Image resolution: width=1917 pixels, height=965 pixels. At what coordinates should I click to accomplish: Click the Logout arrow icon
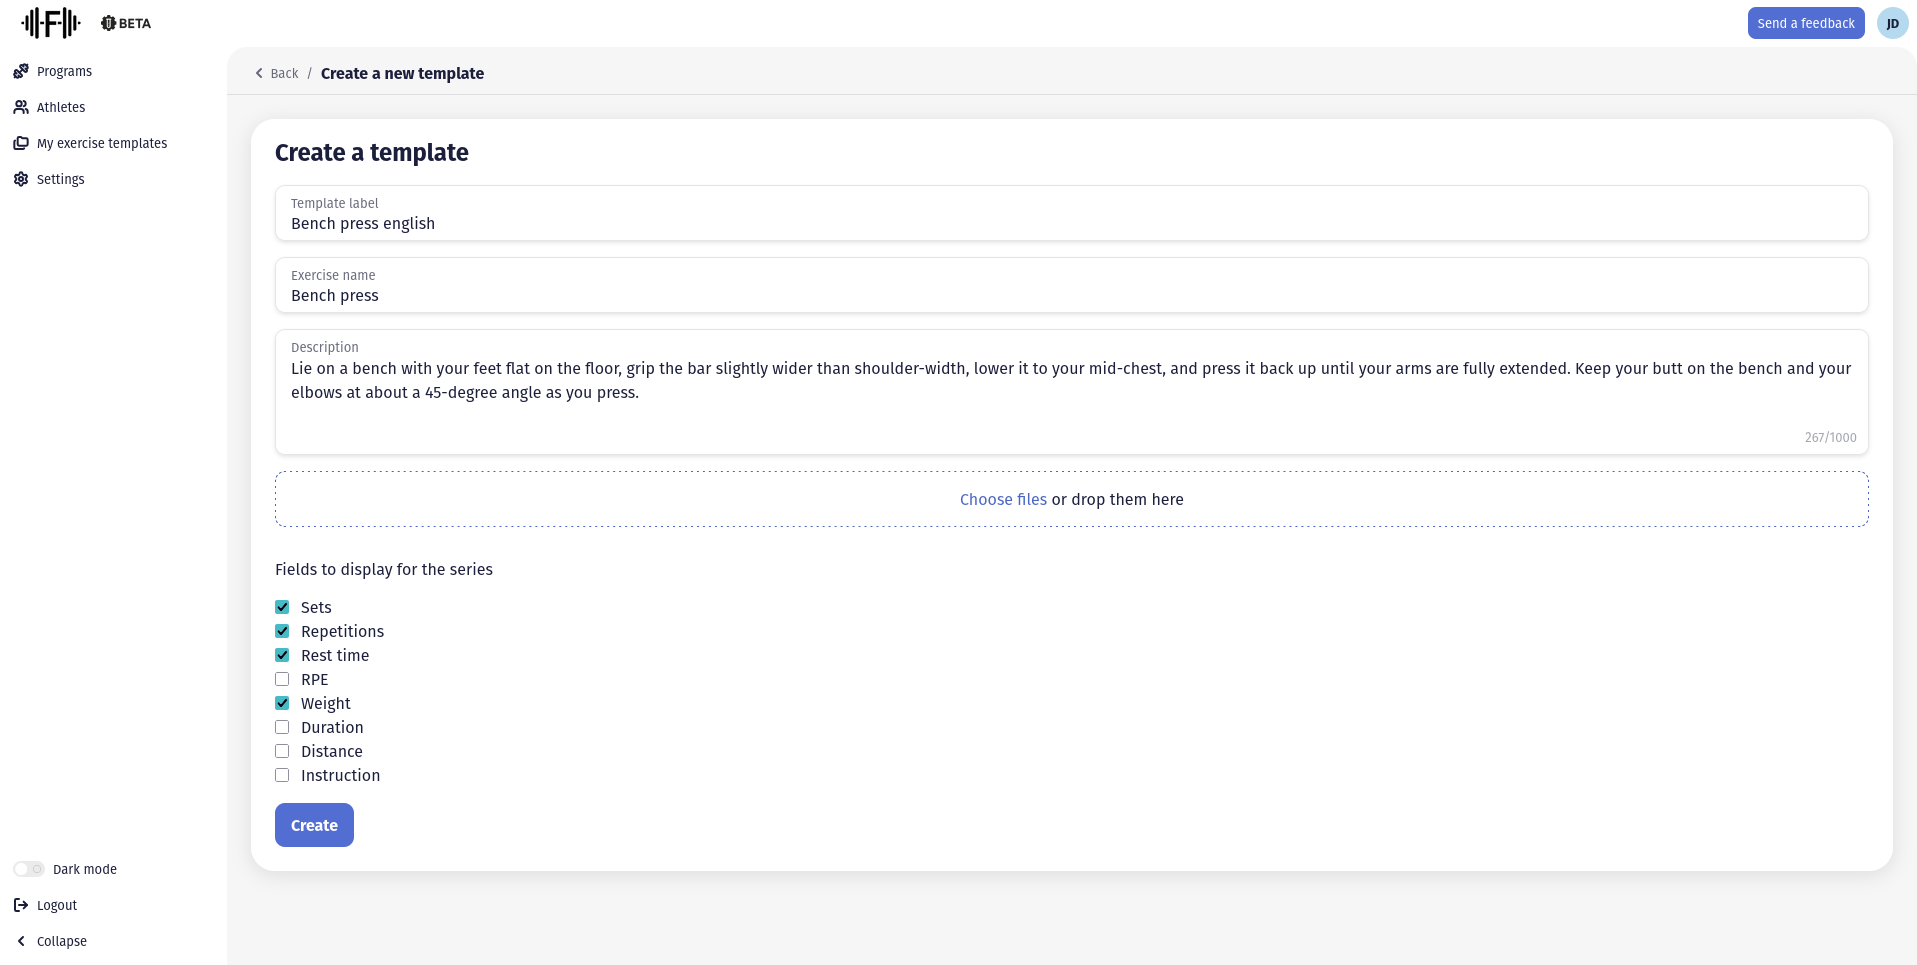pyautogui.click(x=21, y=905)
